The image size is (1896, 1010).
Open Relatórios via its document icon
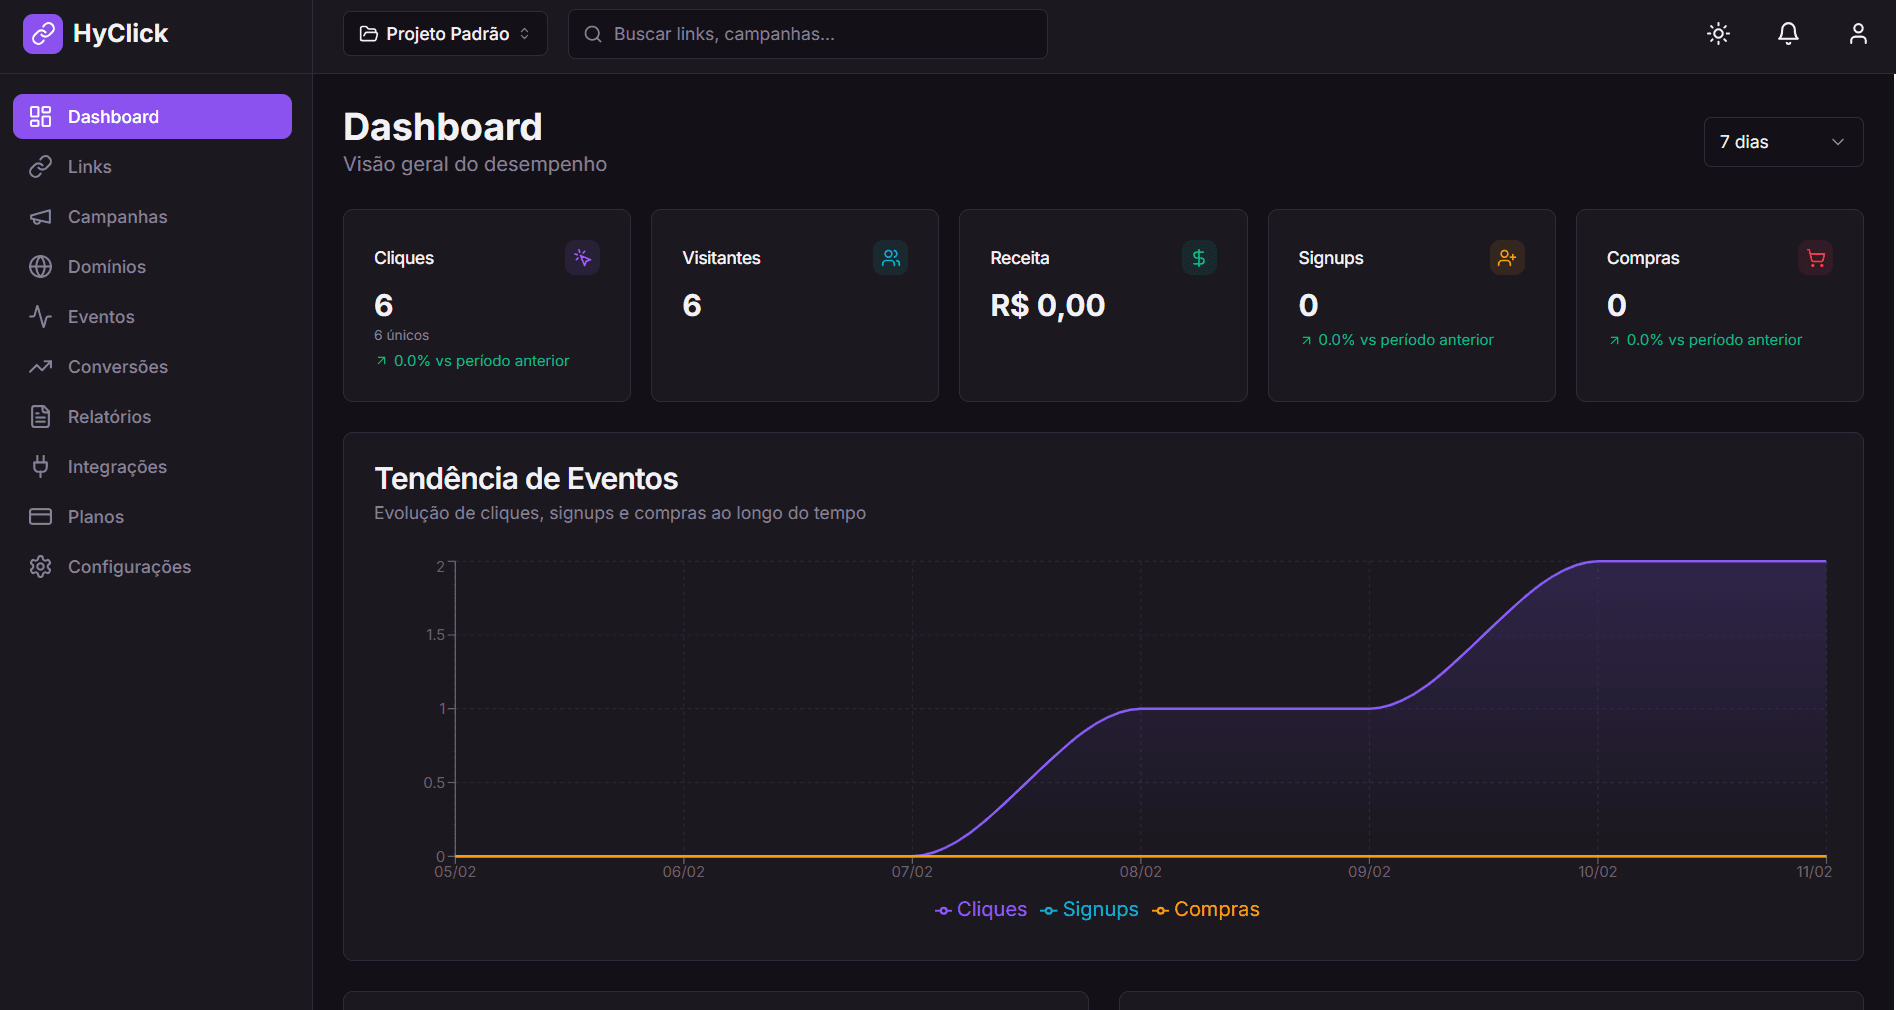pyautogui.click(x=40, y=416)
